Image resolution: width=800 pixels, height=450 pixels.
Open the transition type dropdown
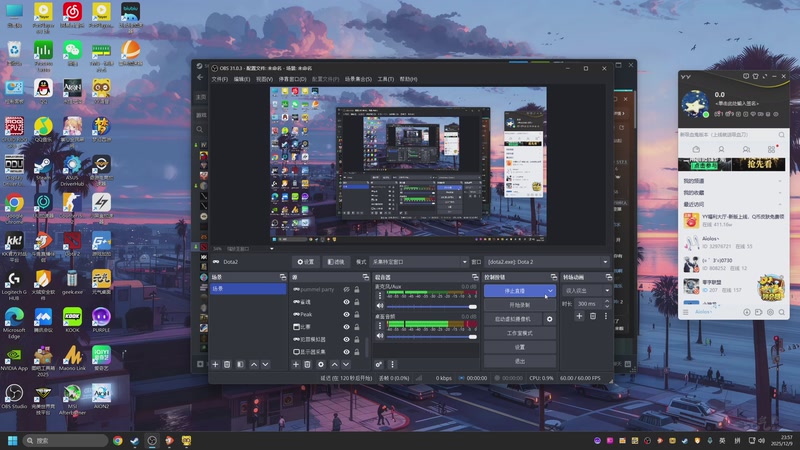[586, 290]
